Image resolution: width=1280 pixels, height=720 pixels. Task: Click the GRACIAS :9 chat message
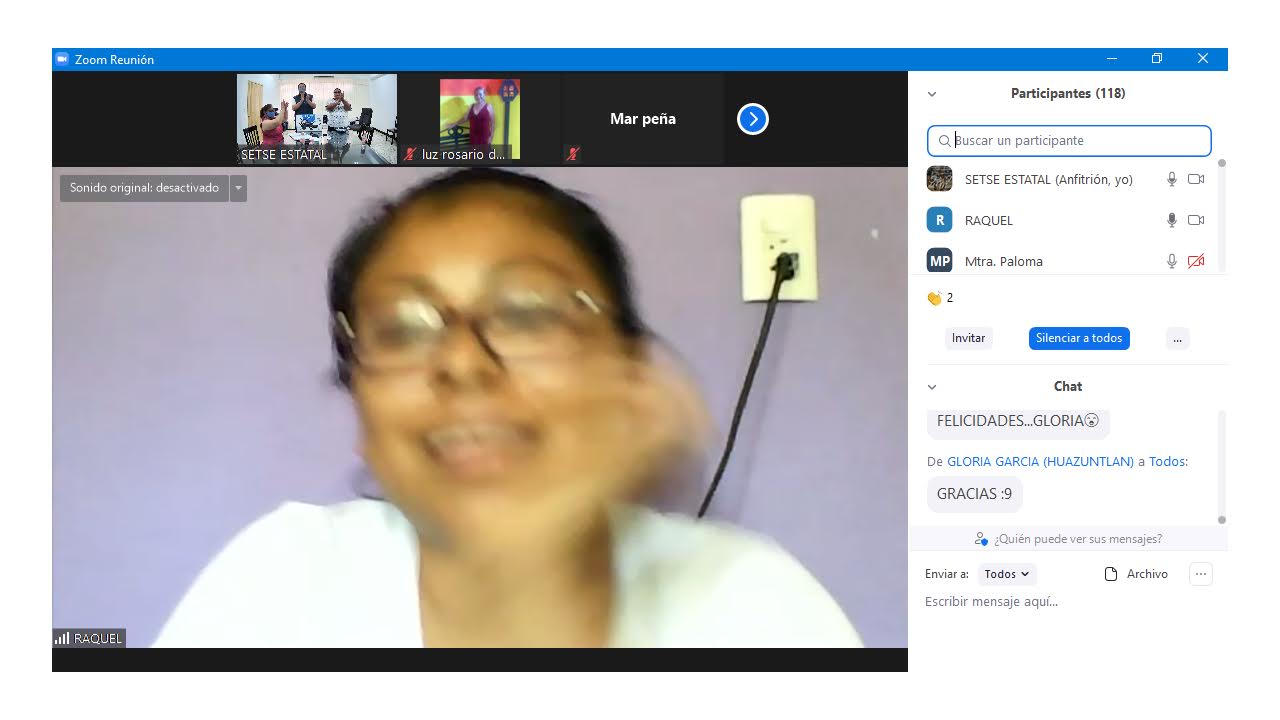pyautogui.click(x=975, y=494)
